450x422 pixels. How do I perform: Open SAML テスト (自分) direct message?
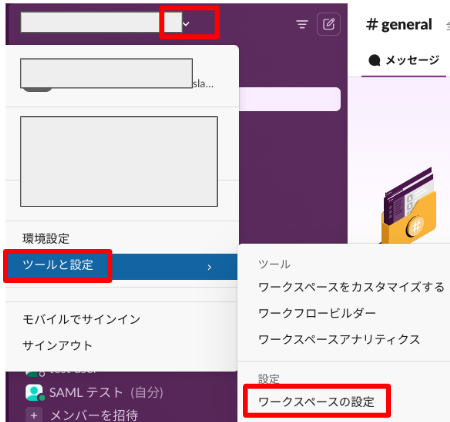click(x=106, y=393)
